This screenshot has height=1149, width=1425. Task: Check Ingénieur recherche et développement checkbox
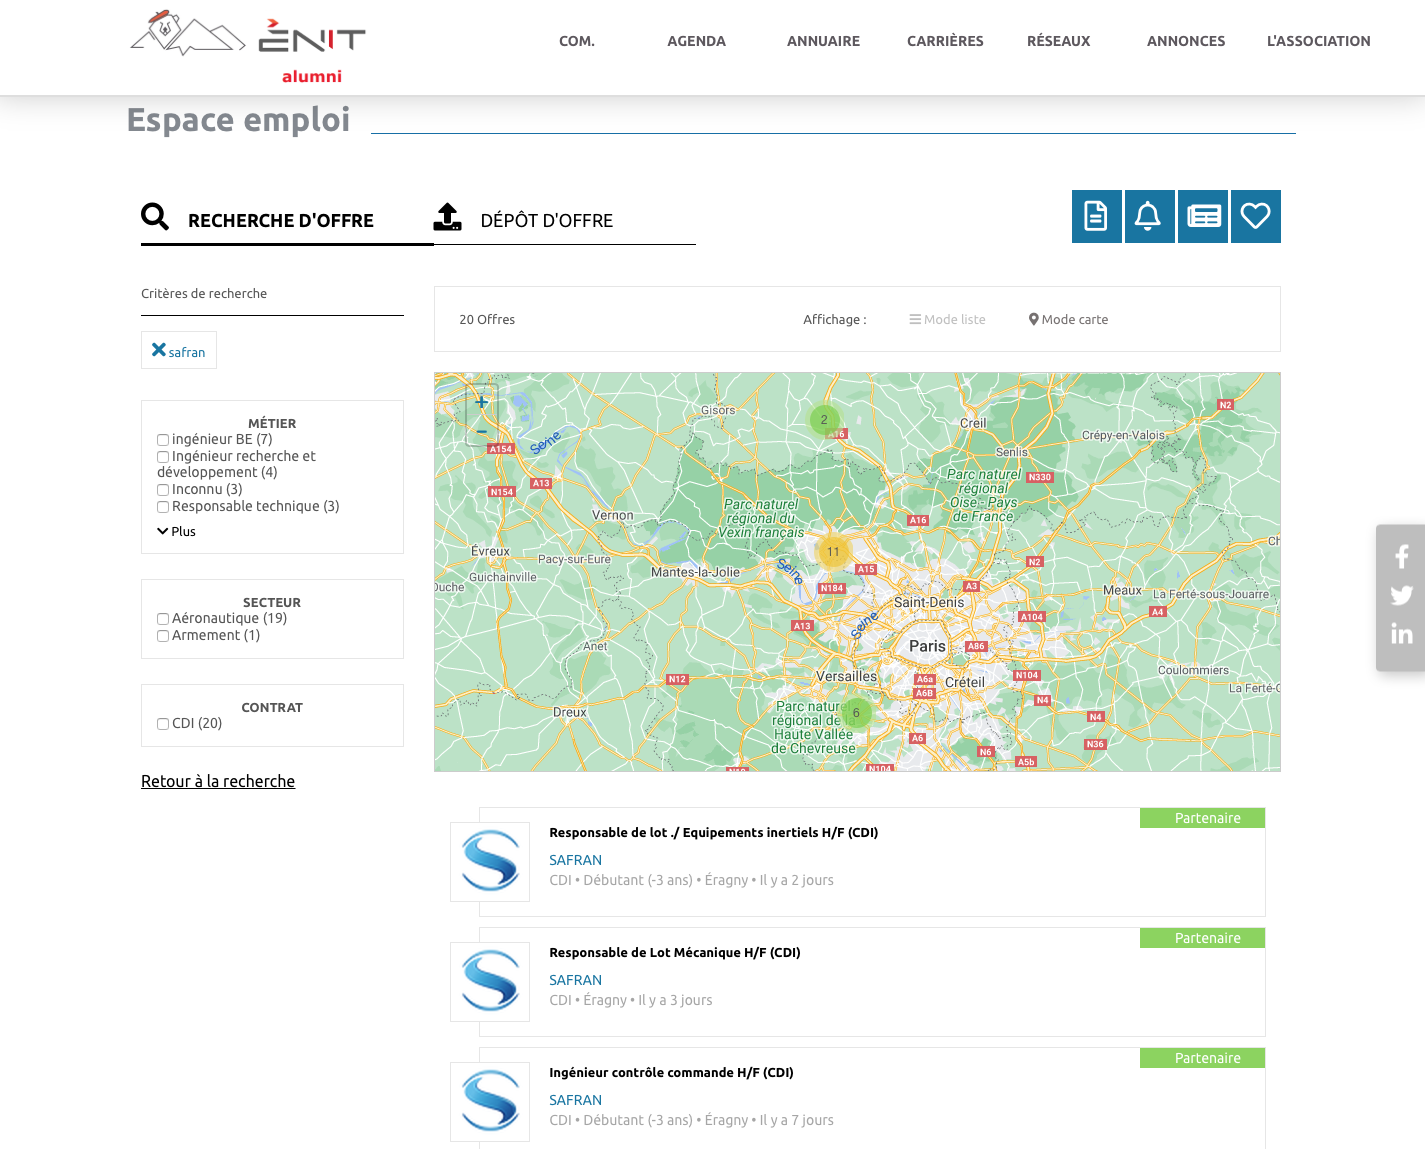(x=163, y=457)
